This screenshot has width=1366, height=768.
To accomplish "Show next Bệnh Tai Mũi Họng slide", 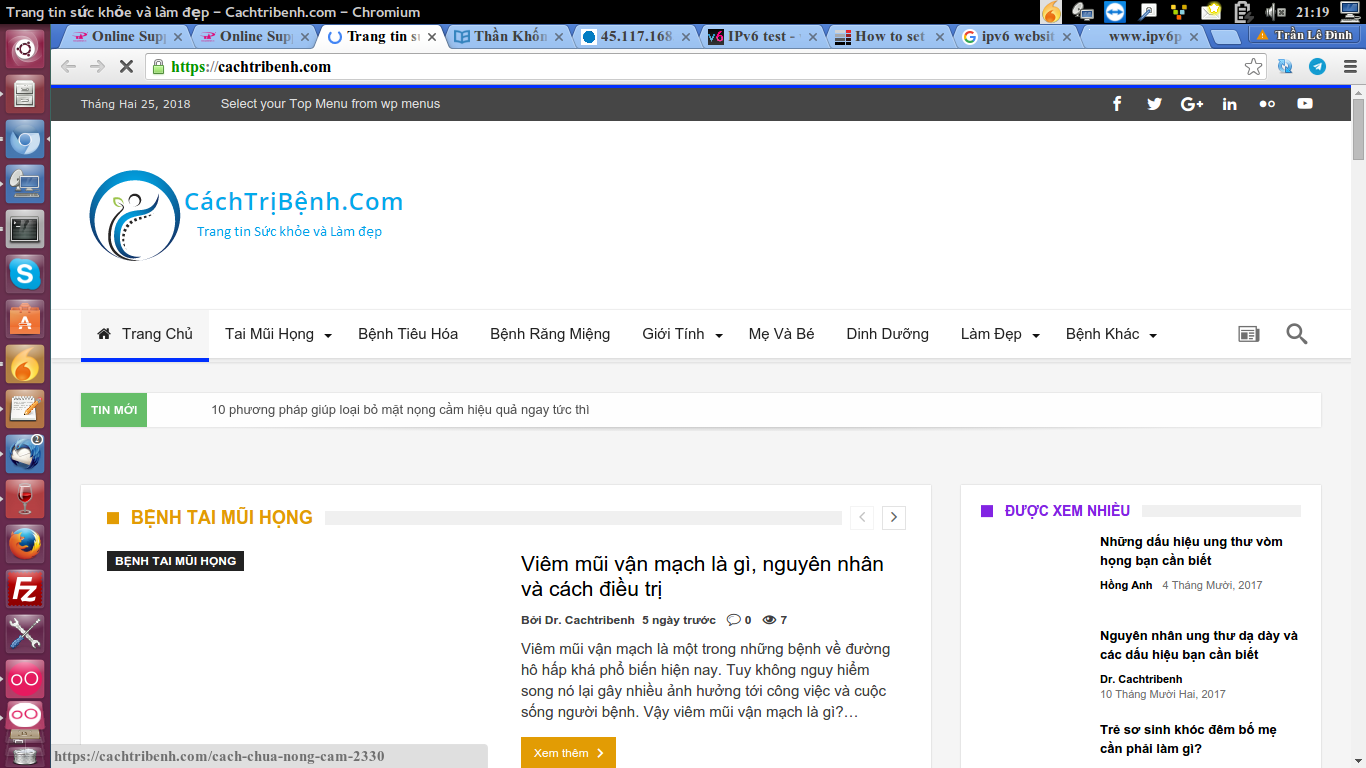I will (894, 518).
